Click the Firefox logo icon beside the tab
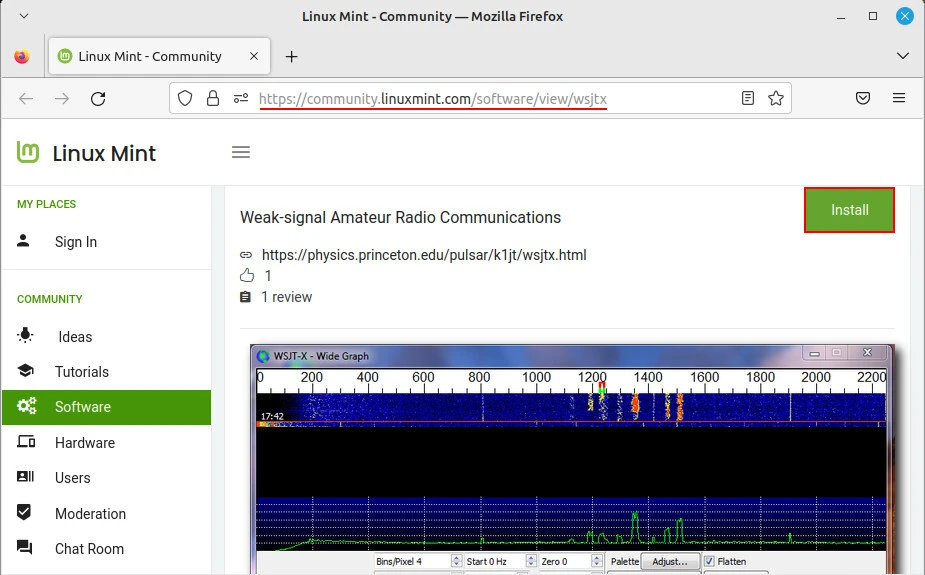The width and height of the screenshot is (925, 575). point(22,57)
